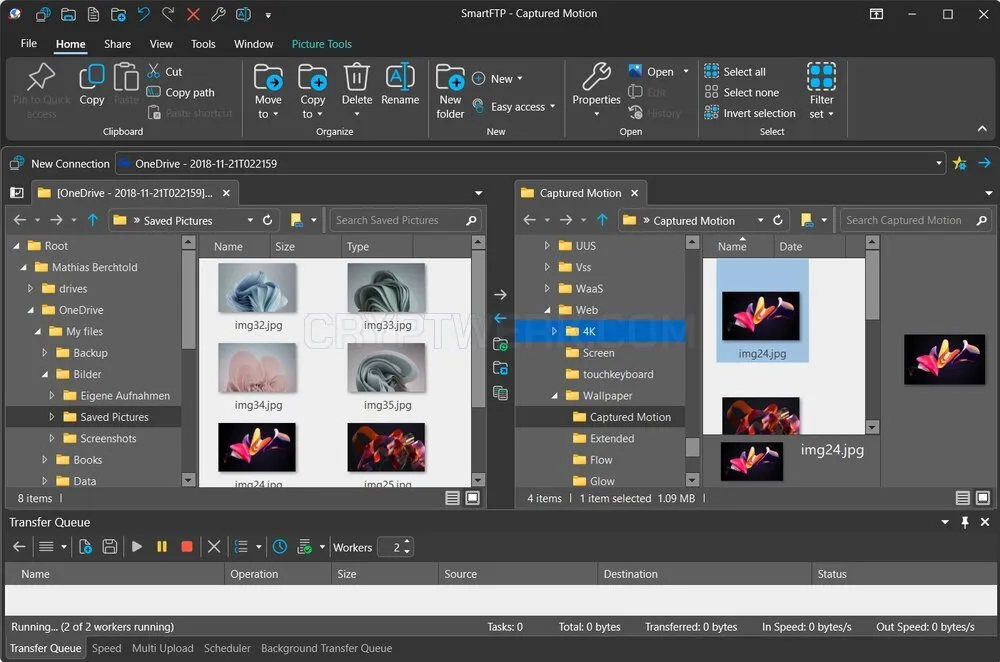Image resolution: width=1000 pixels, height=662 pixels.
Task: Open the View ribbon tab
Action: point(161,44)
